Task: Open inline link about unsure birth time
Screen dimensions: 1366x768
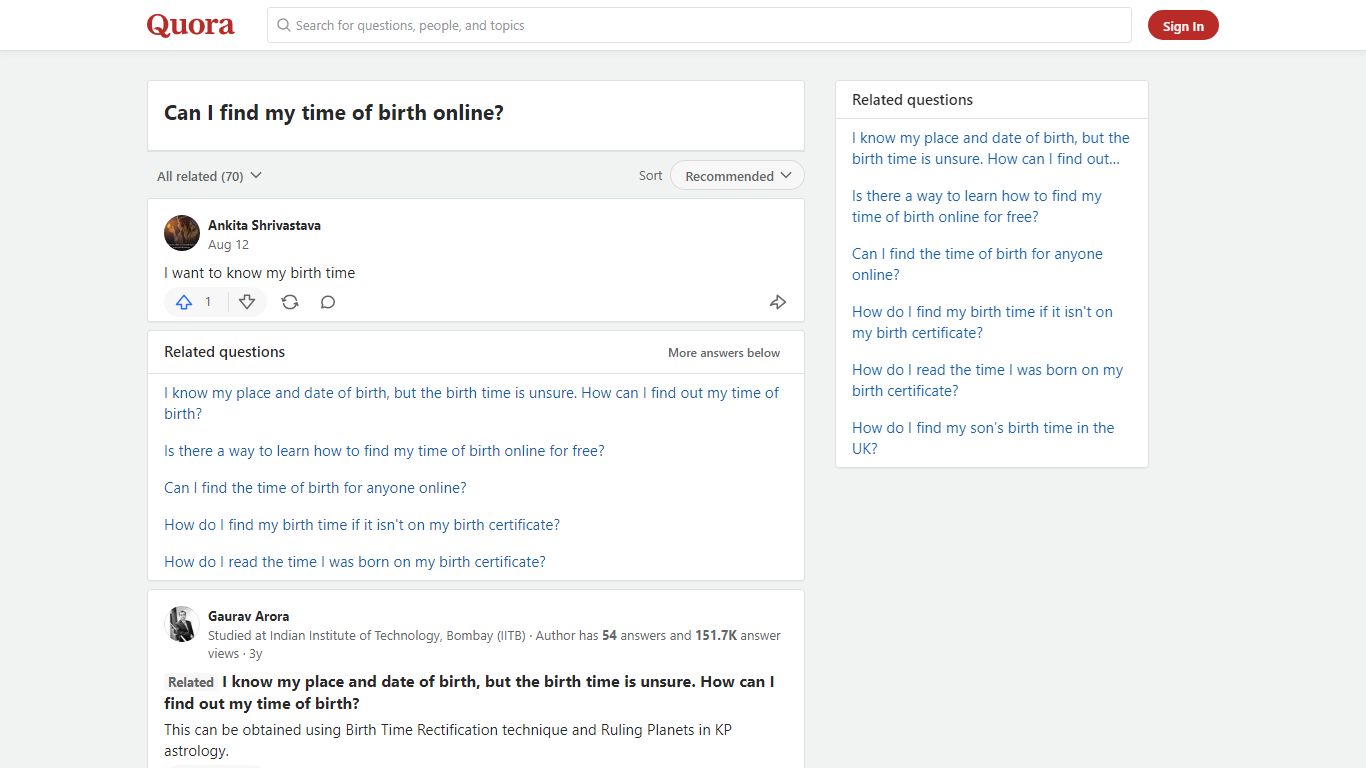Action: click(471, 403)
